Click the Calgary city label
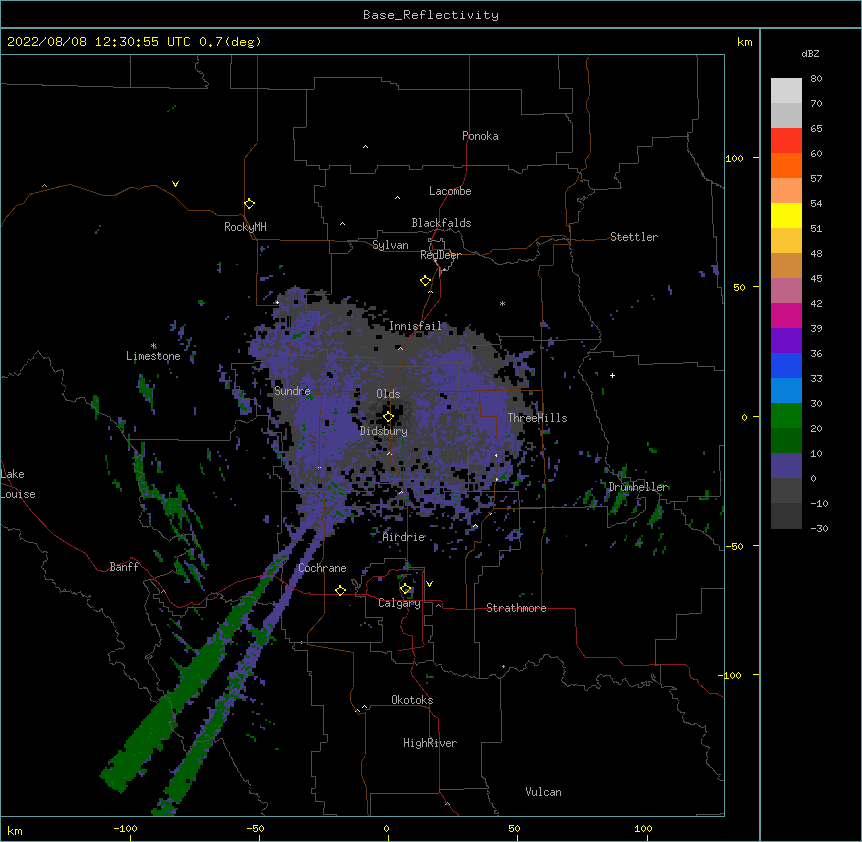 399,603
